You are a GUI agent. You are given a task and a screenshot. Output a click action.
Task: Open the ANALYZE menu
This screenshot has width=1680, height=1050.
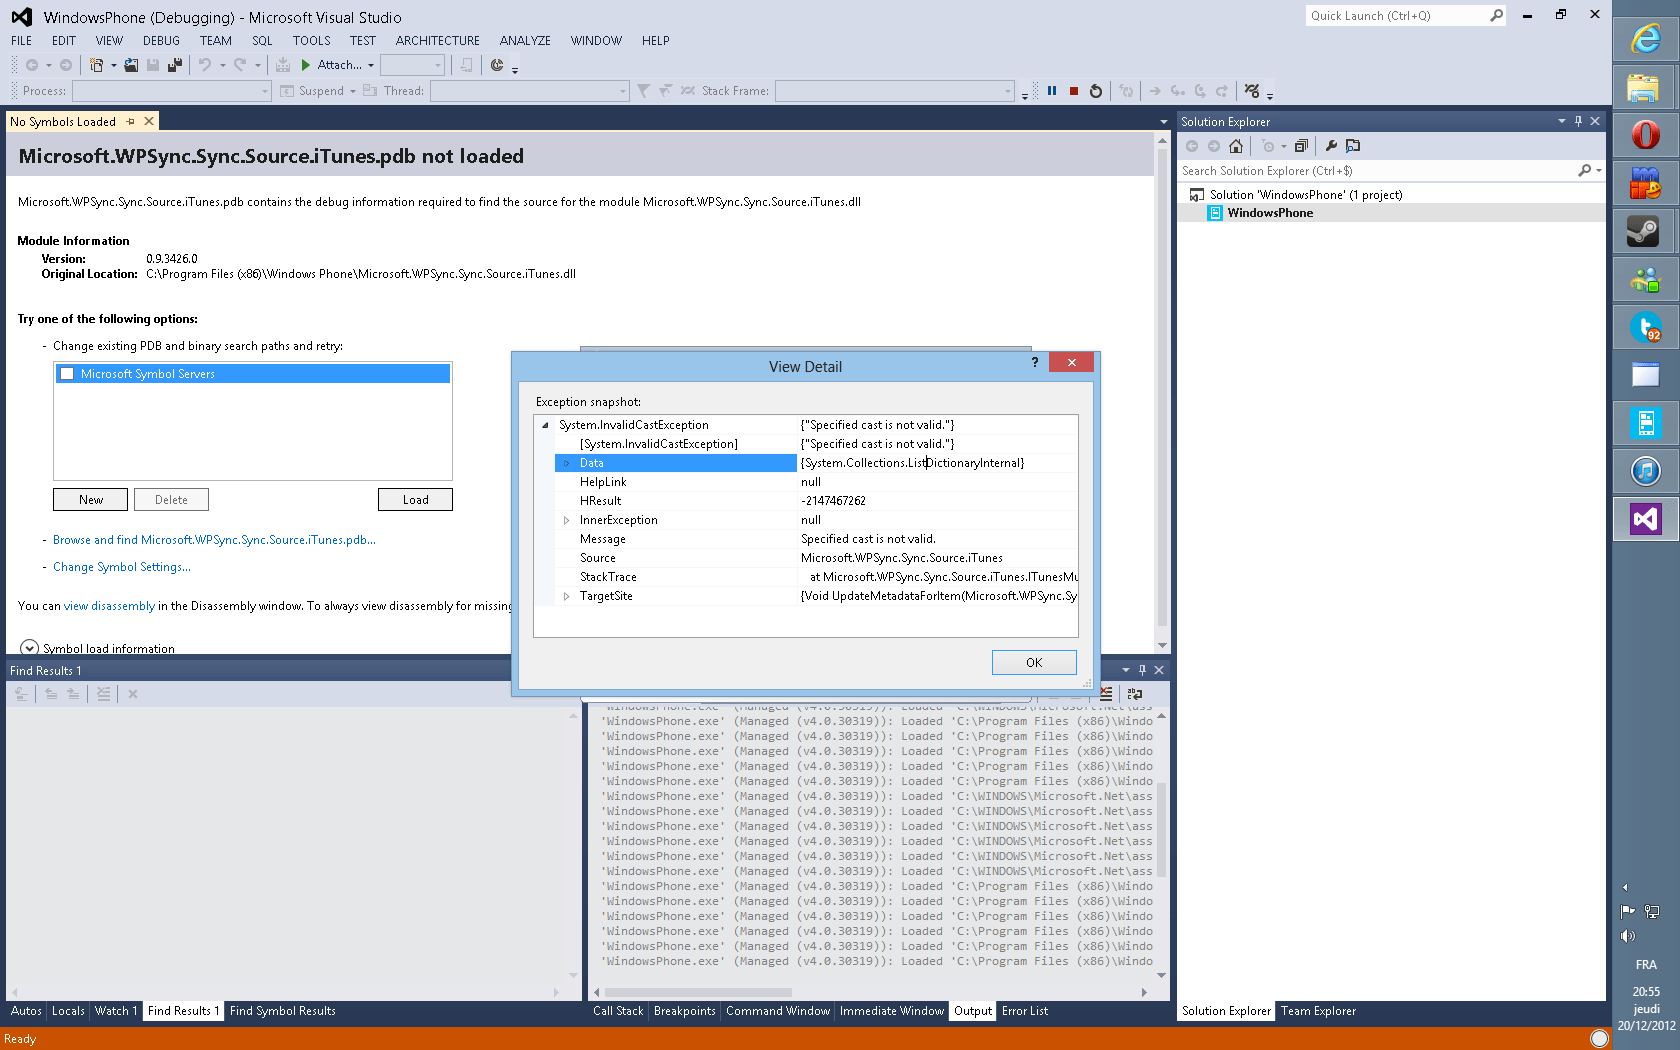tap(525, 41)
